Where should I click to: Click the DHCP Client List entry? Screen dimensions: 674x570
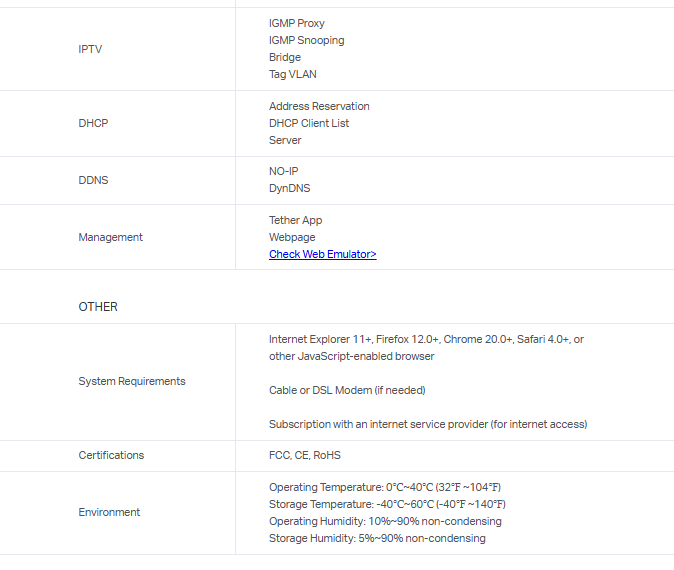309,123
